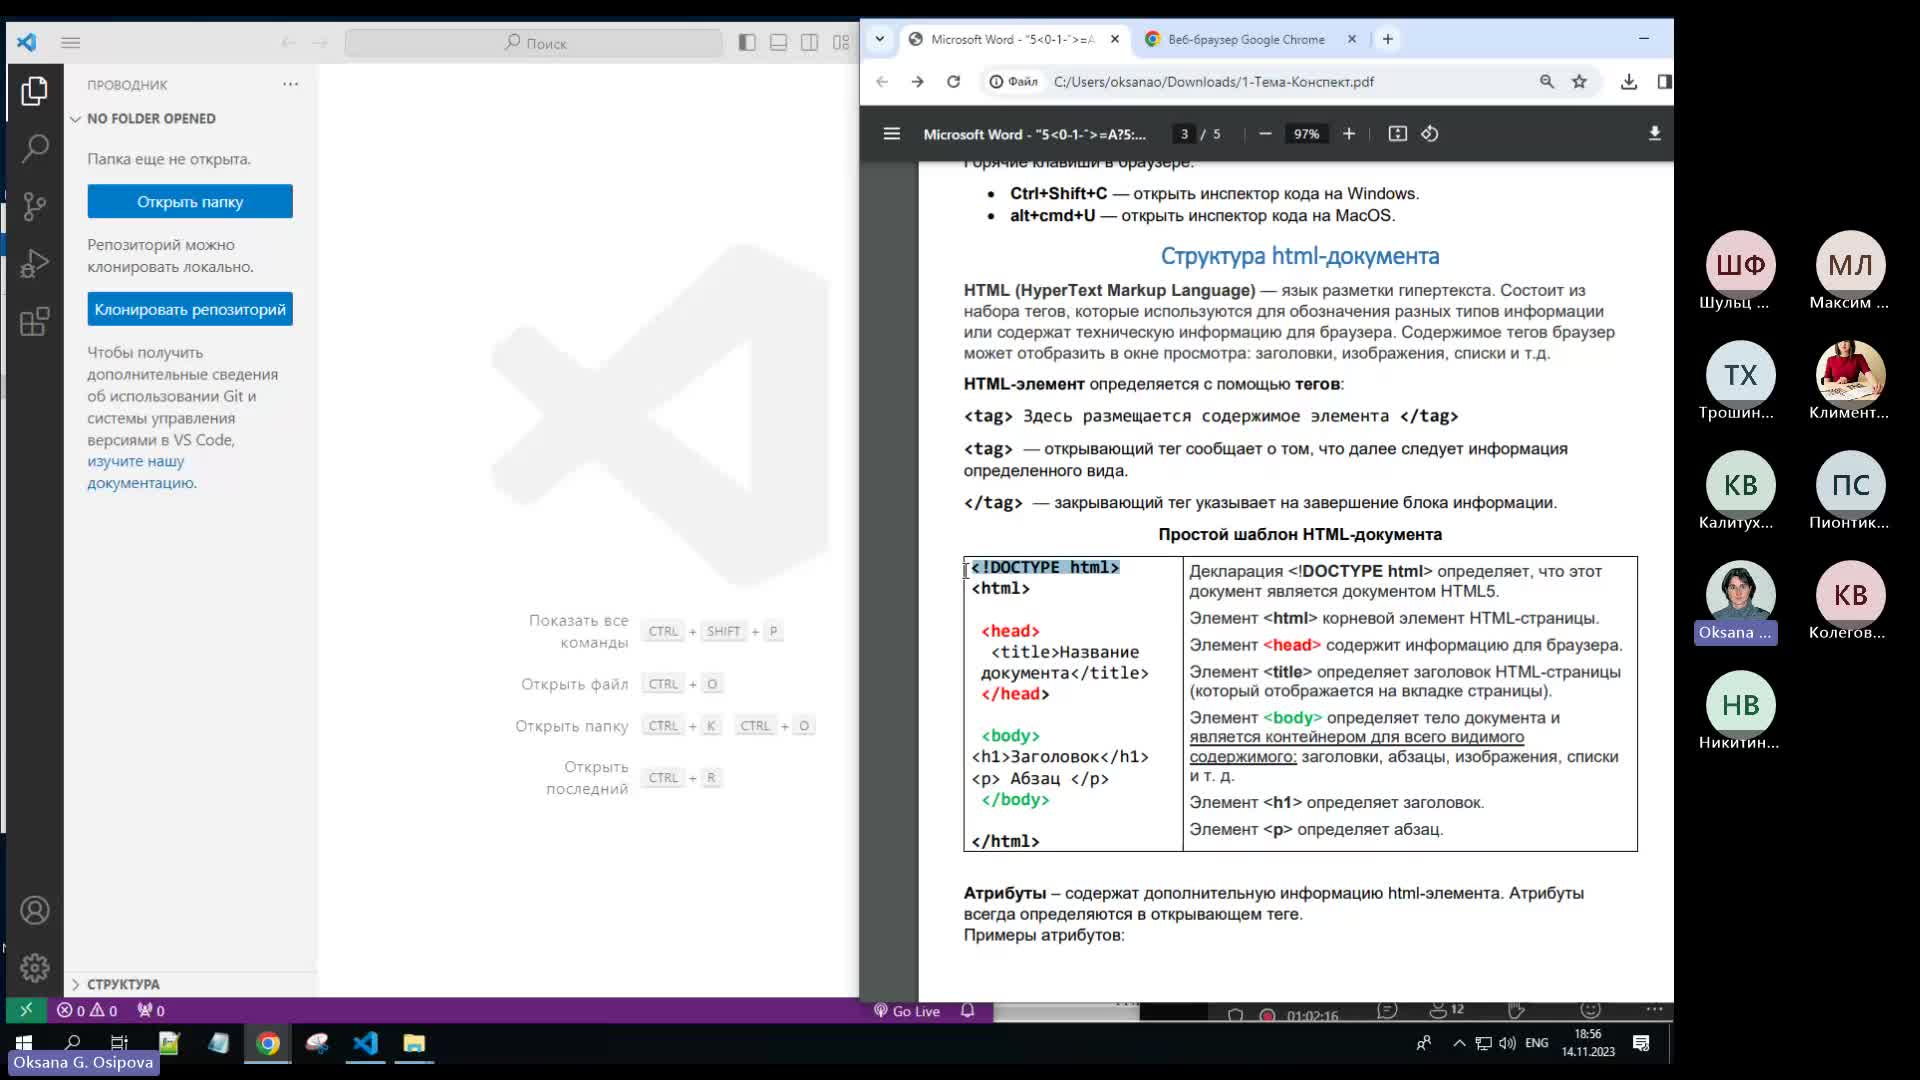Select participant tile Шульц ШФ
Screen dimensions: 1920x1080
(x=1740, y=271)
